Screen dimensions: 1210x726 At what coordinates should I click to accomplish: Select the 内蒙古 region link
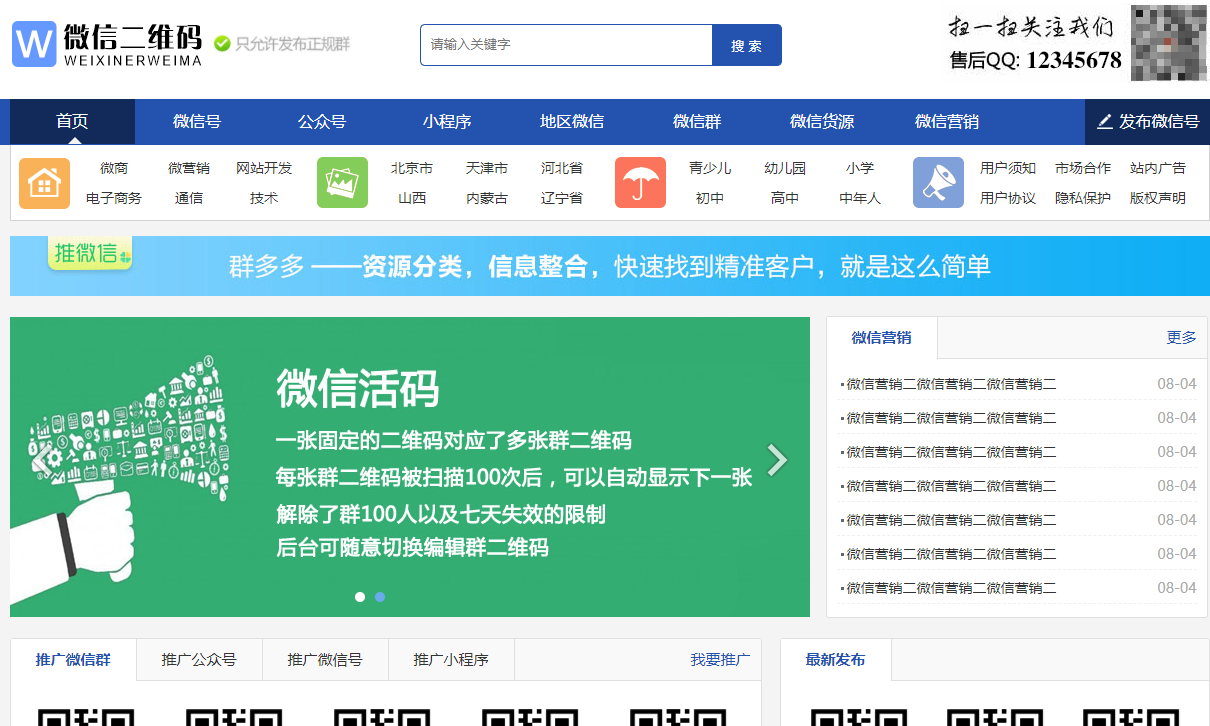(487, 198)
